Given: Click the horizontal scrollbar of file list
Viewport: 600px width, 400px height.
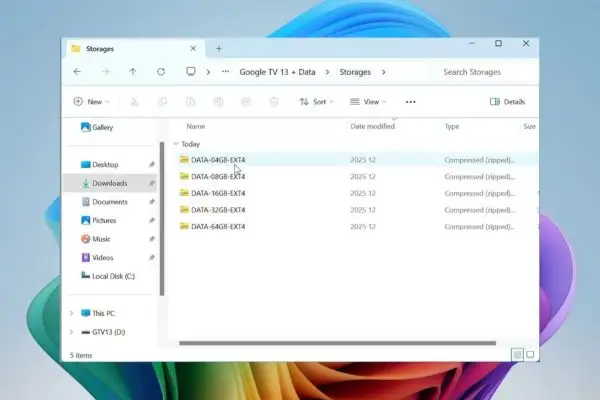Looking at the screenshot, I should (x=338, y=343).
